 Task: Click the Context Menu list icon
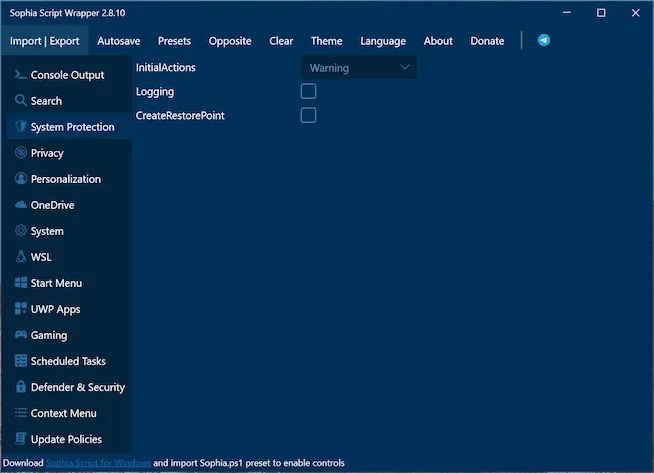pos(20,413)
